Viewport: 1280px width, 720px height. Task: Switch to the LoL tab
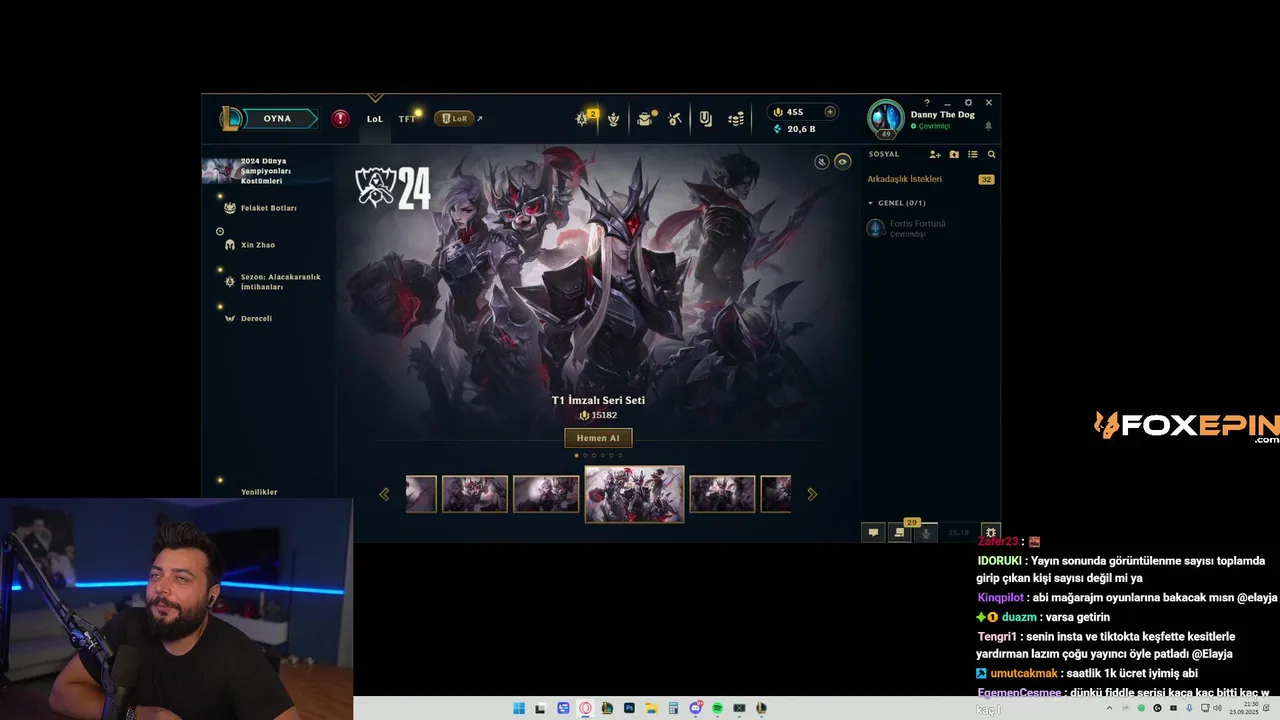pyautogui.click(x=375, y=119)
